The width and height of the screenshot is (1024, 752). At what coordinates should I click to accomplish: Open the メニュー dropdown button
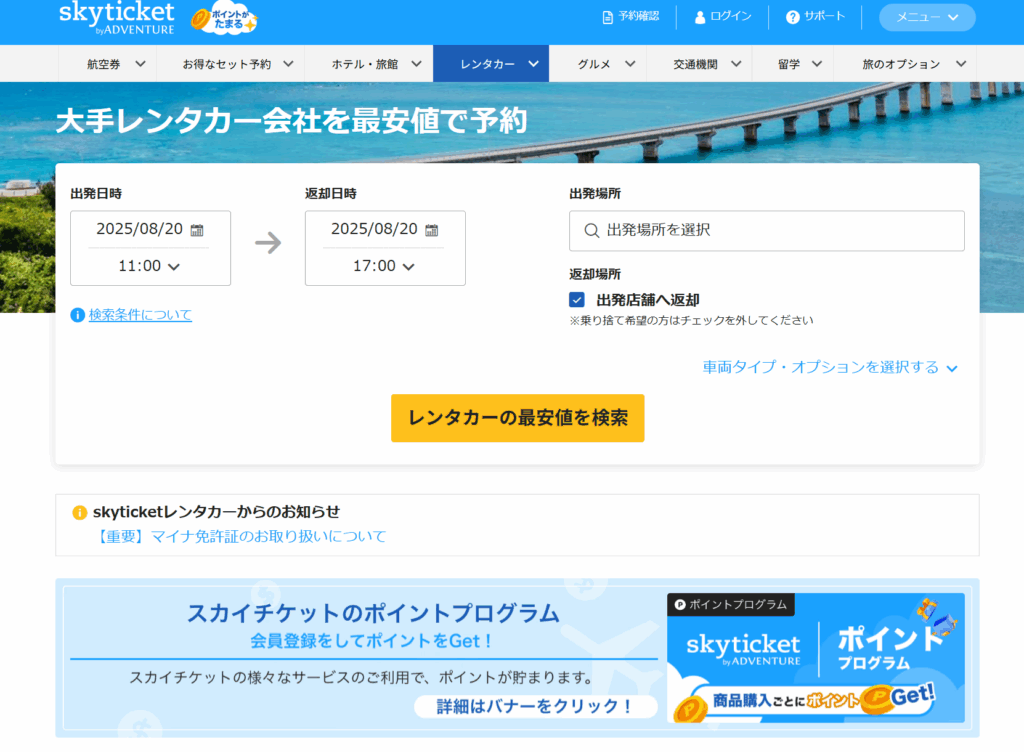click(927, 17)
